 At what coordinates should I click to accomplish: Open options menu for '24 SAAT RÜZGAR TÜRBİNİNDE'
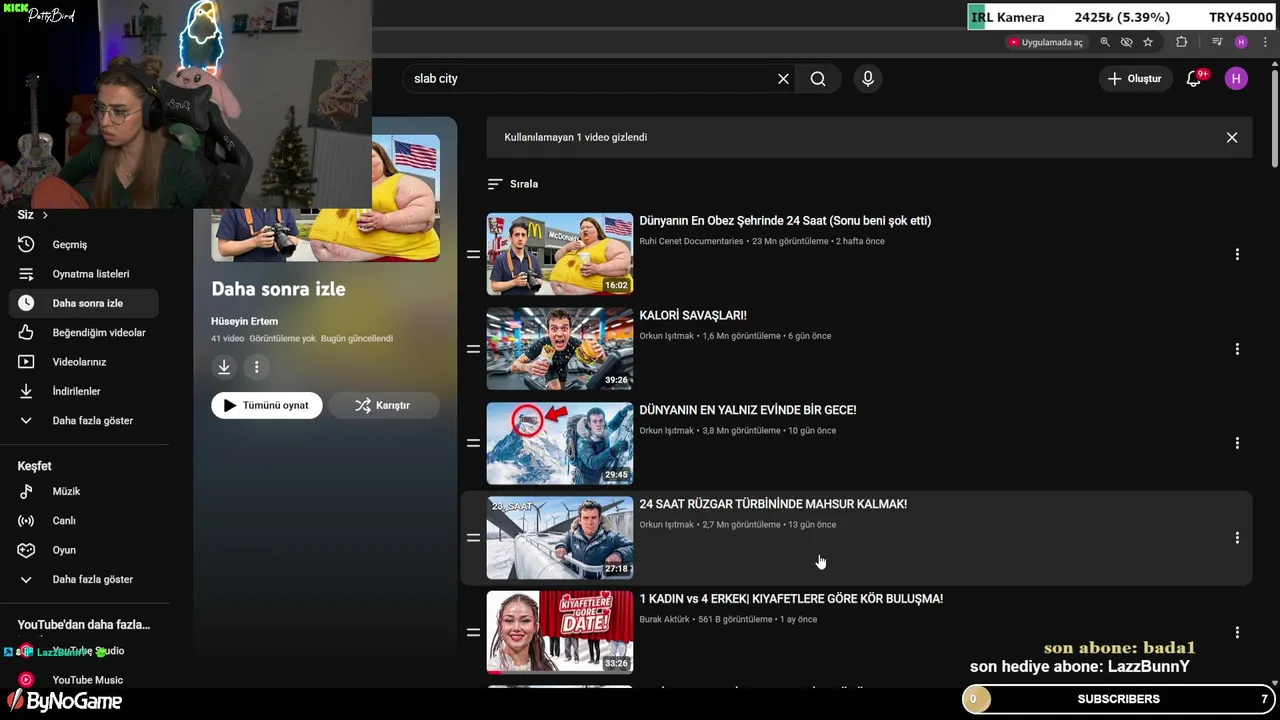pos(1237,538)
